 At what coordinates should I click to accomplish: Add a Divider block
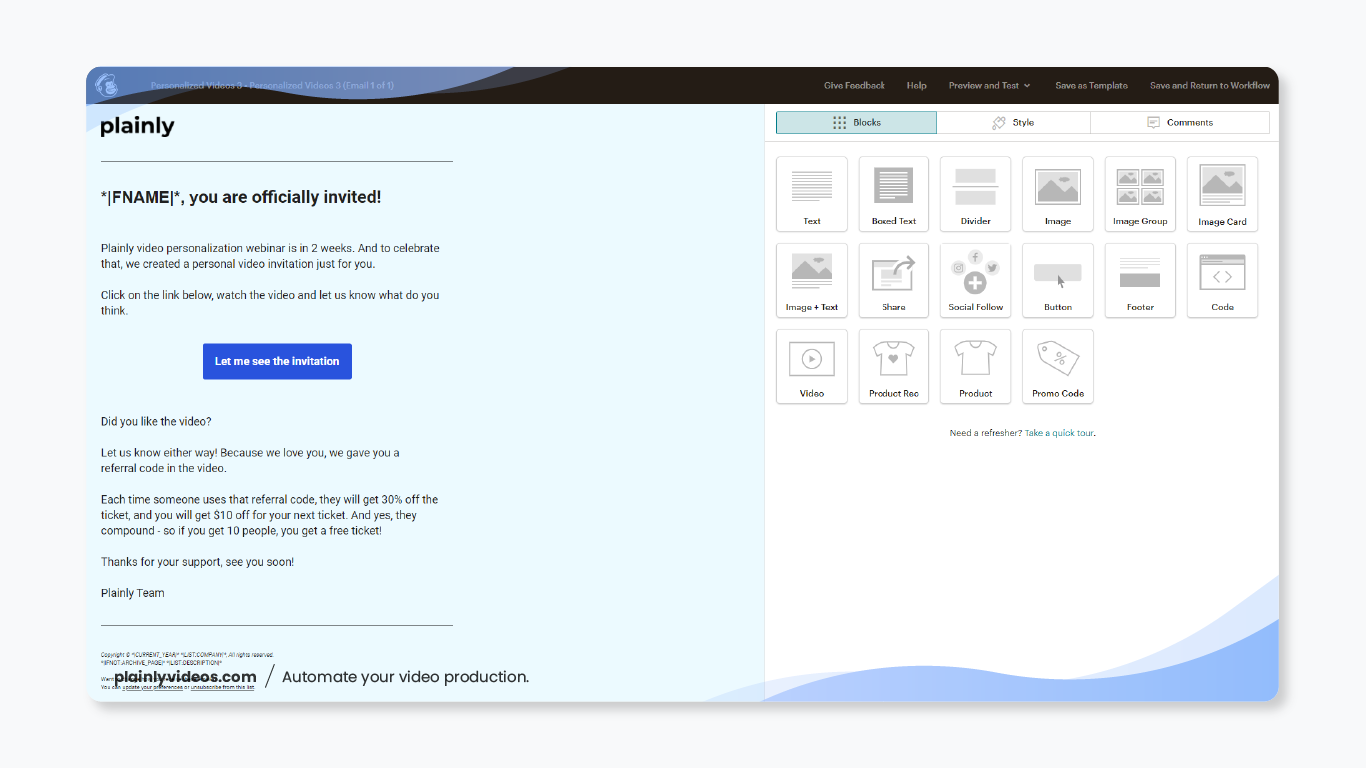point(976,194)
